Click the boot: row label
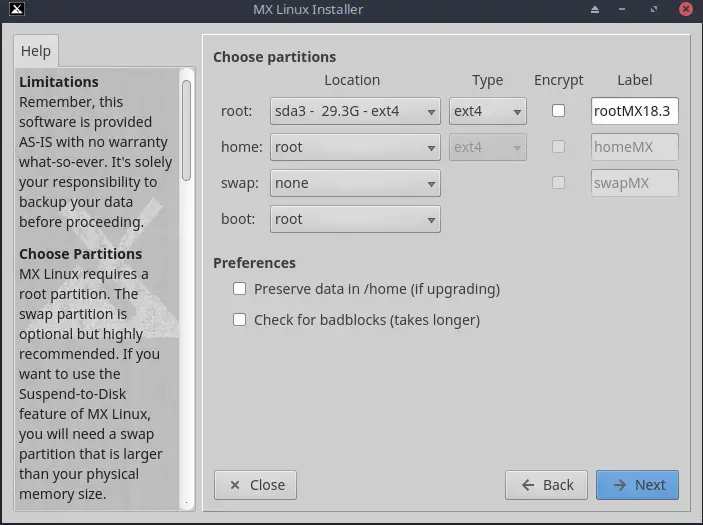 pyautogui.click(x=238, y=219)
